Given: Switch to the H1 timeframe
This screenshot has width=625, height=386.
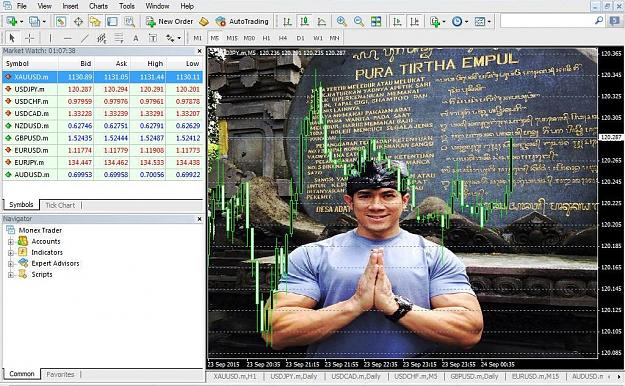Looking at the screenshot, I should pos(267,38).
